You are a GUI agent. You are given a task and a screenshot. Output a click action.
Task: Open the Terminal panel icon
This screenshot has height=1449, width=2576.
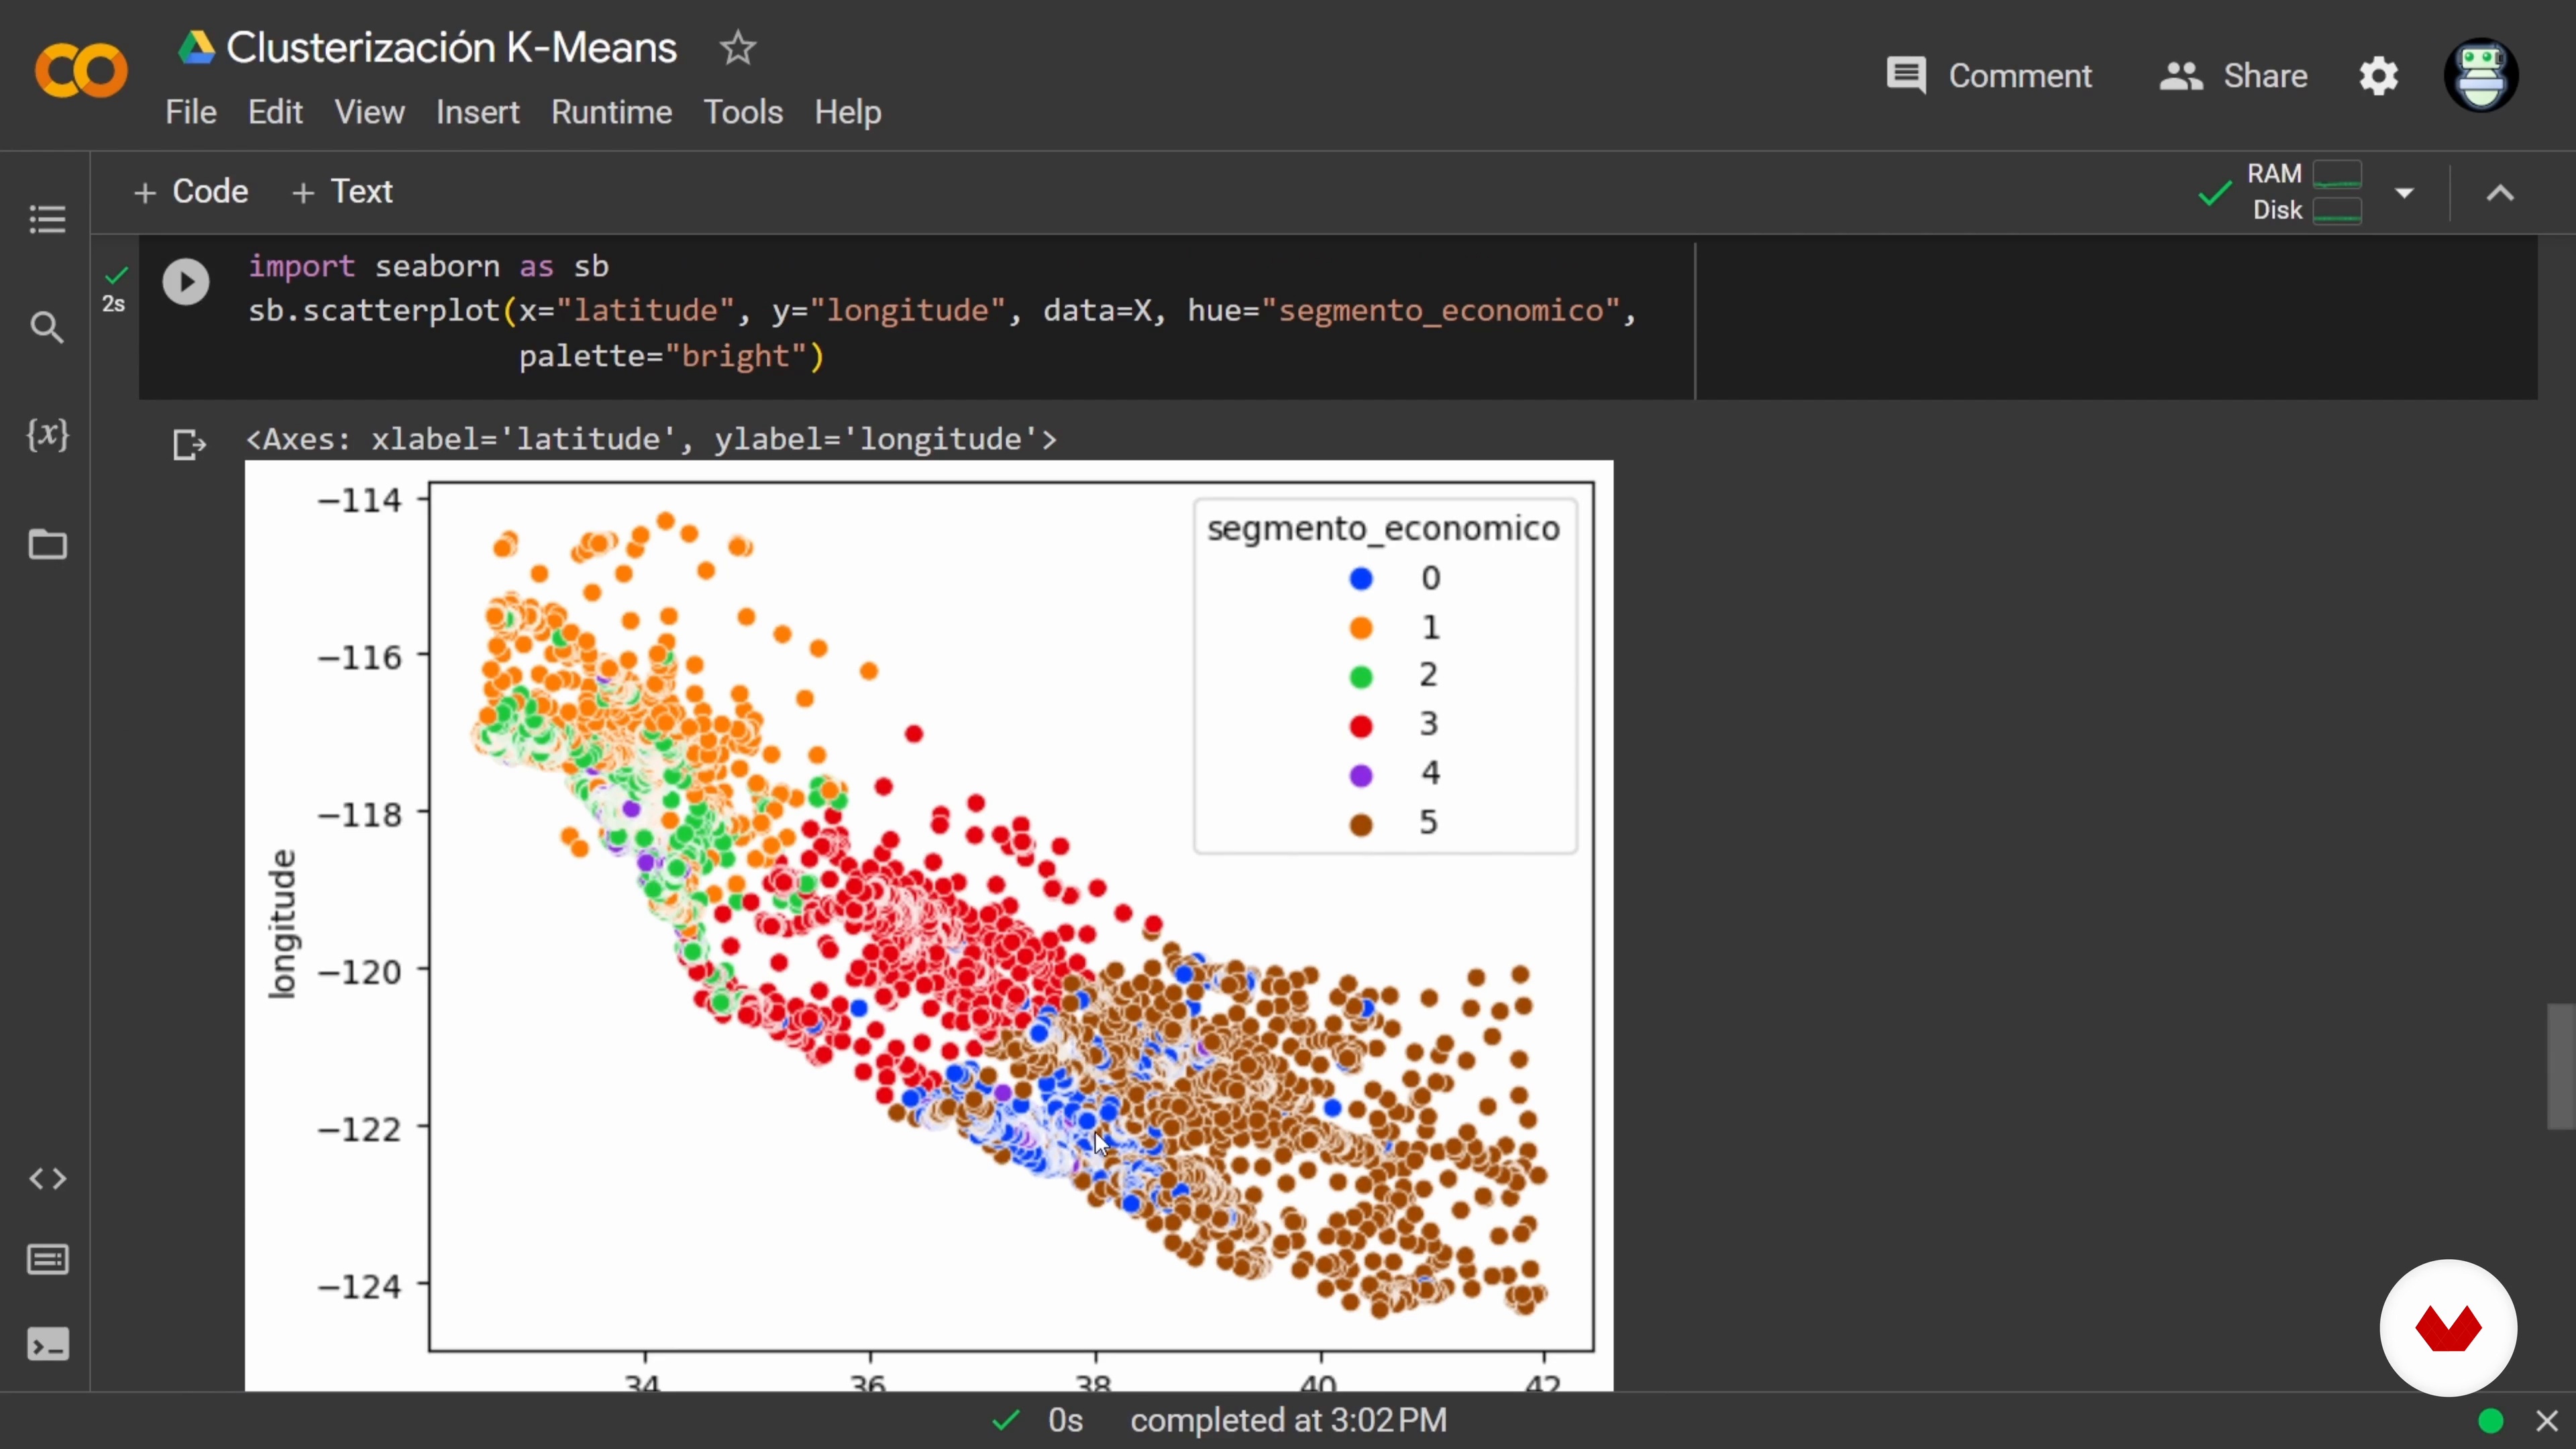[x=47, y=1345]
